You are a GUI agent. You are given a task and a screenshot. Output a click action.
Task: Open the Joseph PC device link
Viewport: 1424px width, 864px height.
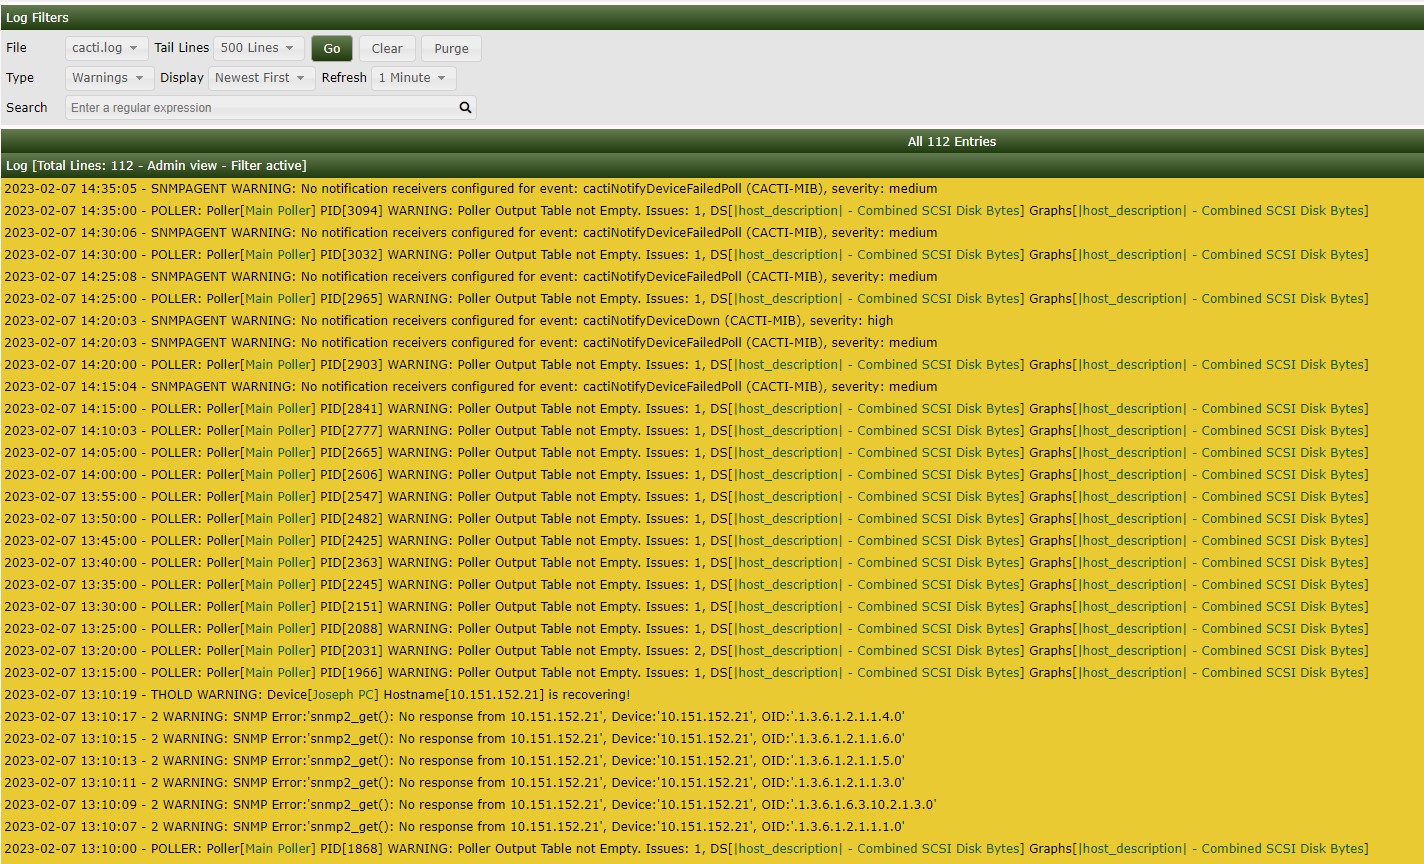click(343, 695)
